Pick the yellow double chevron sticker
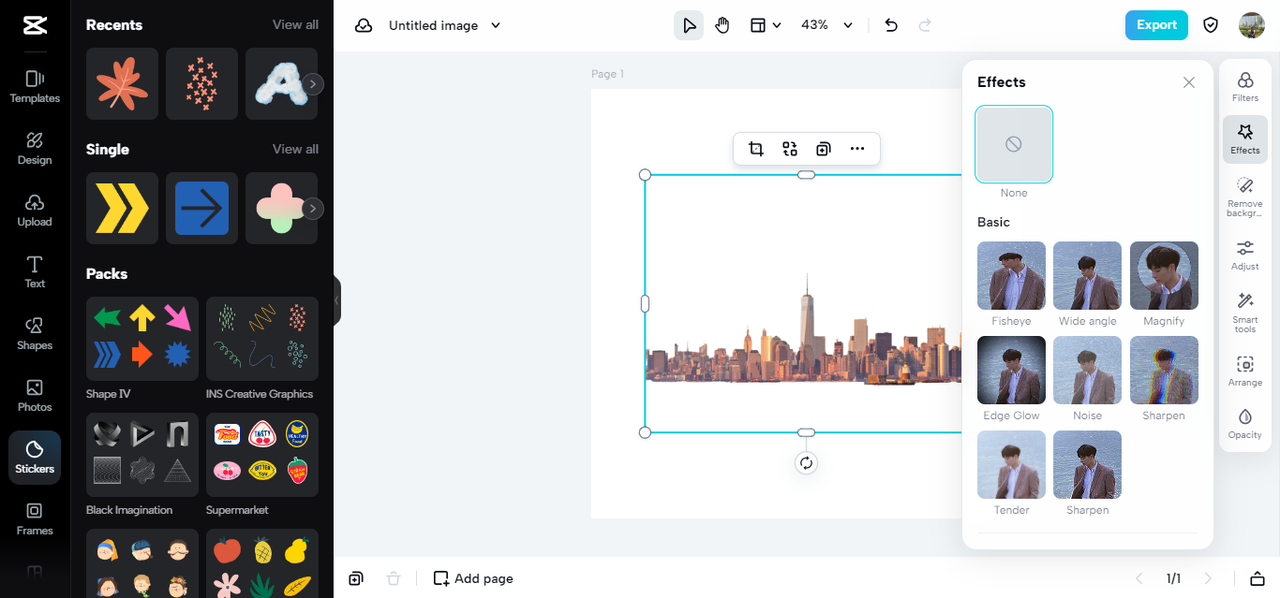The width and height of the screenshot is (1280, 598). tap(122, 208)
